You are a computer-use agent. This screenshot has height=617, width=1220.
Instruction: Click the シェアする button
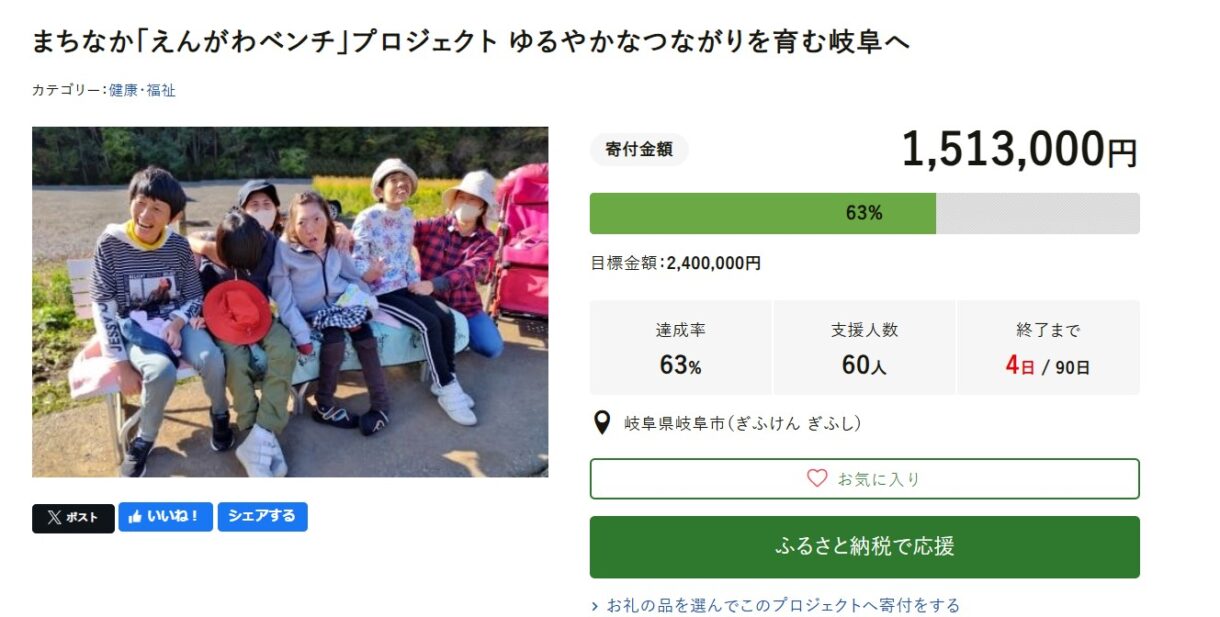click(262, 517)
